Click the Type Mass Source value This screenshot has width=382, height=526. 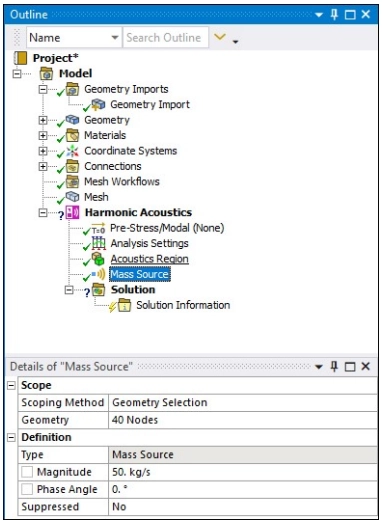[243, 455]
